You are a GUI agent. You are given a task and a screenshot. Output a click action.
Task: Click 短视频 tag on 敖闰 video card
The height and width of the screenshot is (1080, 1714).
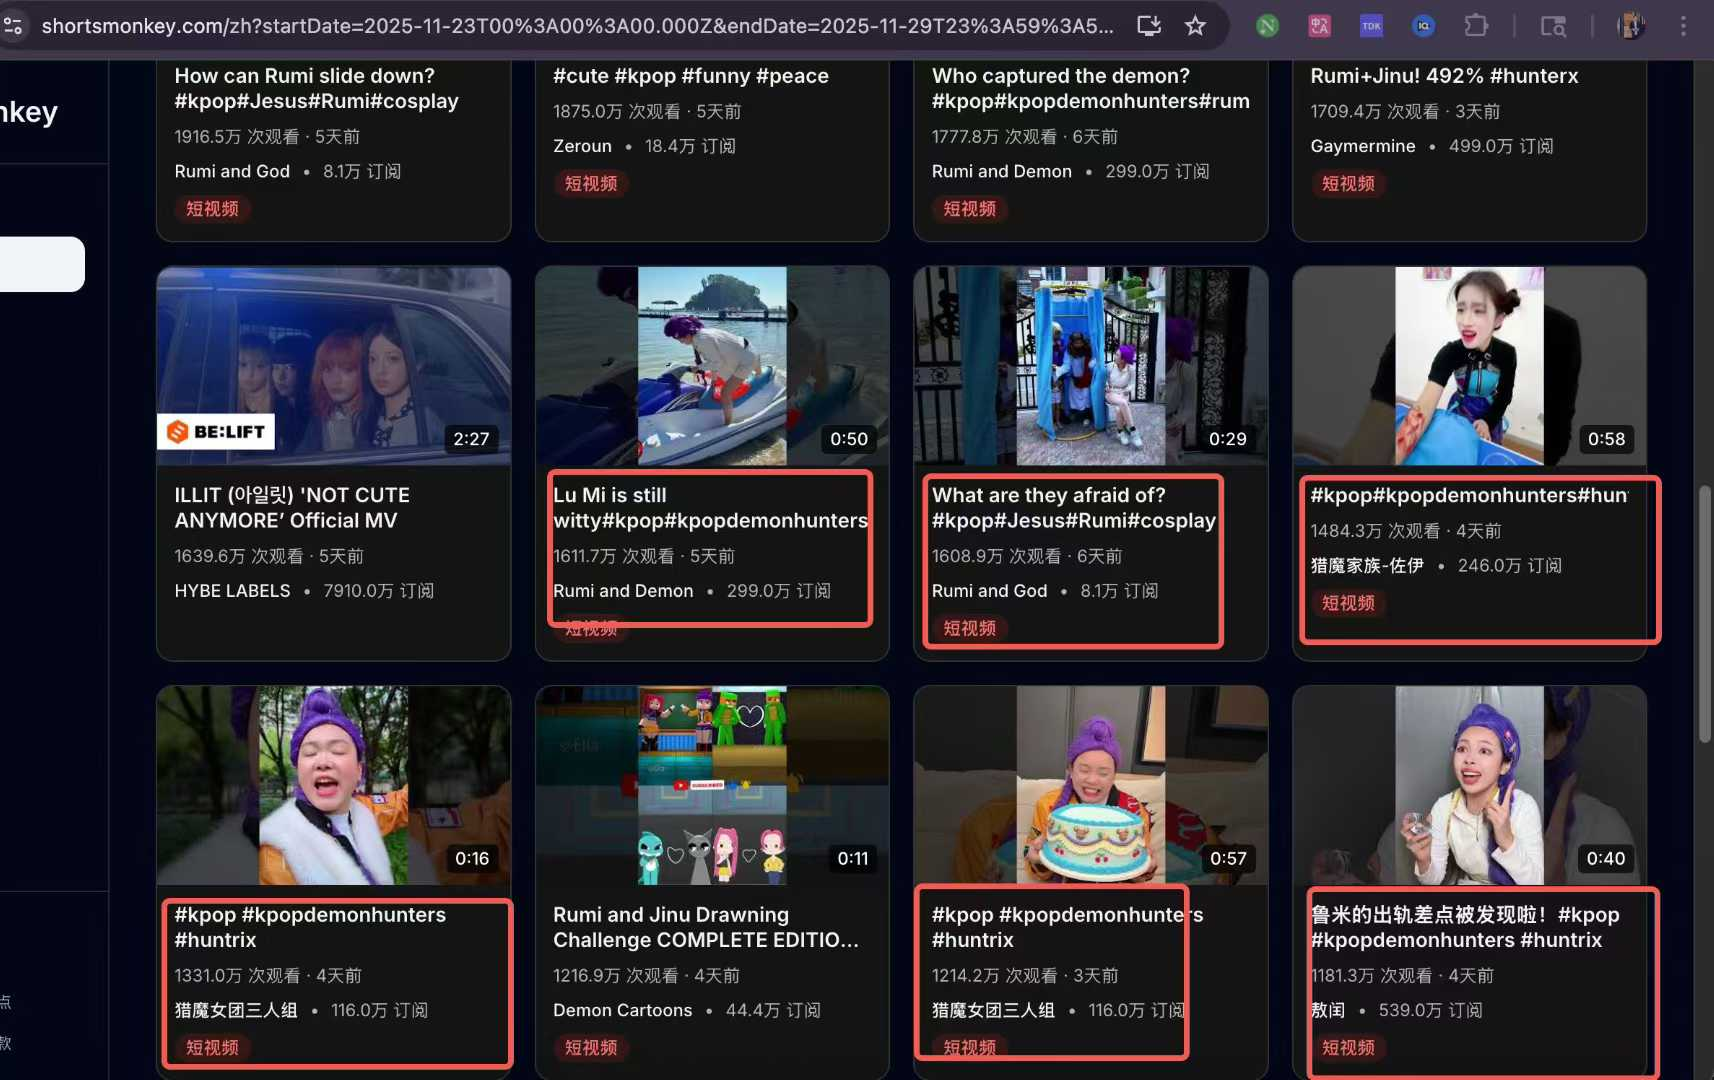pyautogui.click(x=1348, y=1048)
